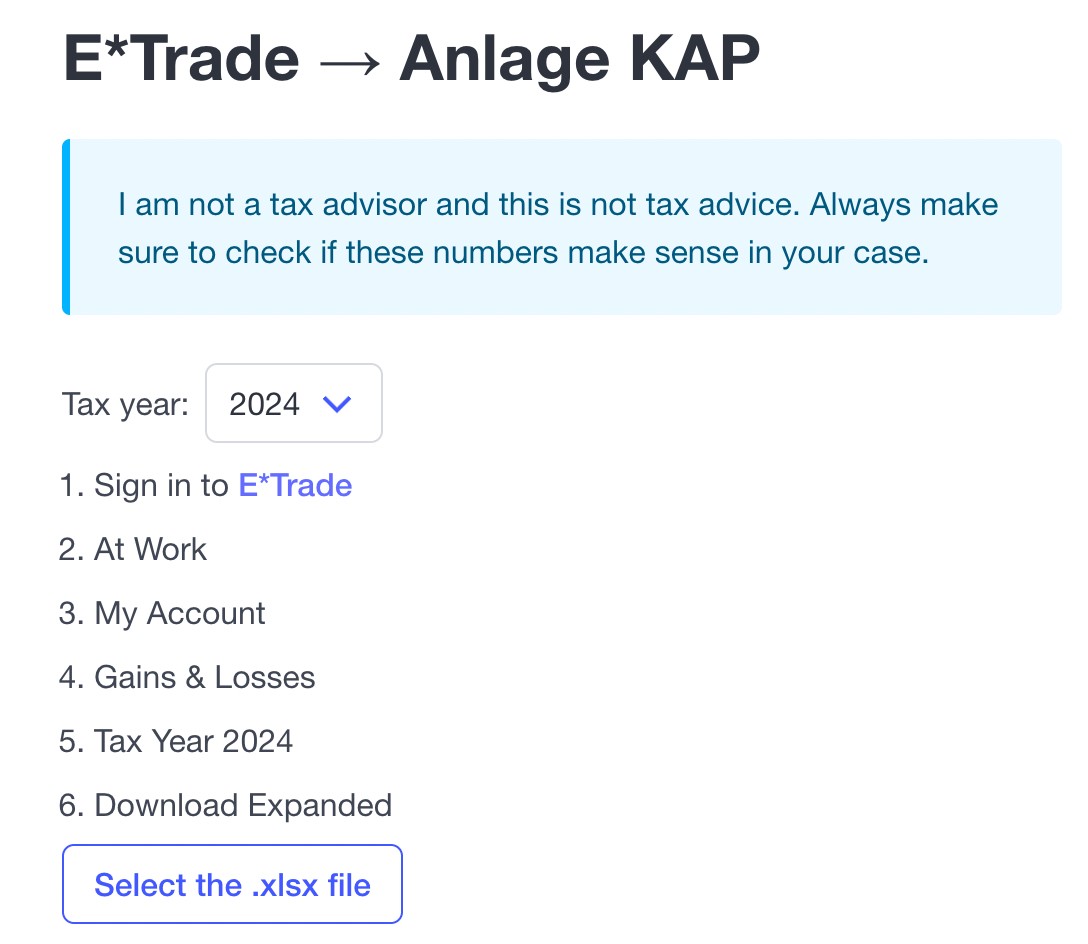Image resolution: width=1088 pixels, height=944 pixels.
Task: Open the E*Trade sign-in link
Action: [x=295, y=486]
